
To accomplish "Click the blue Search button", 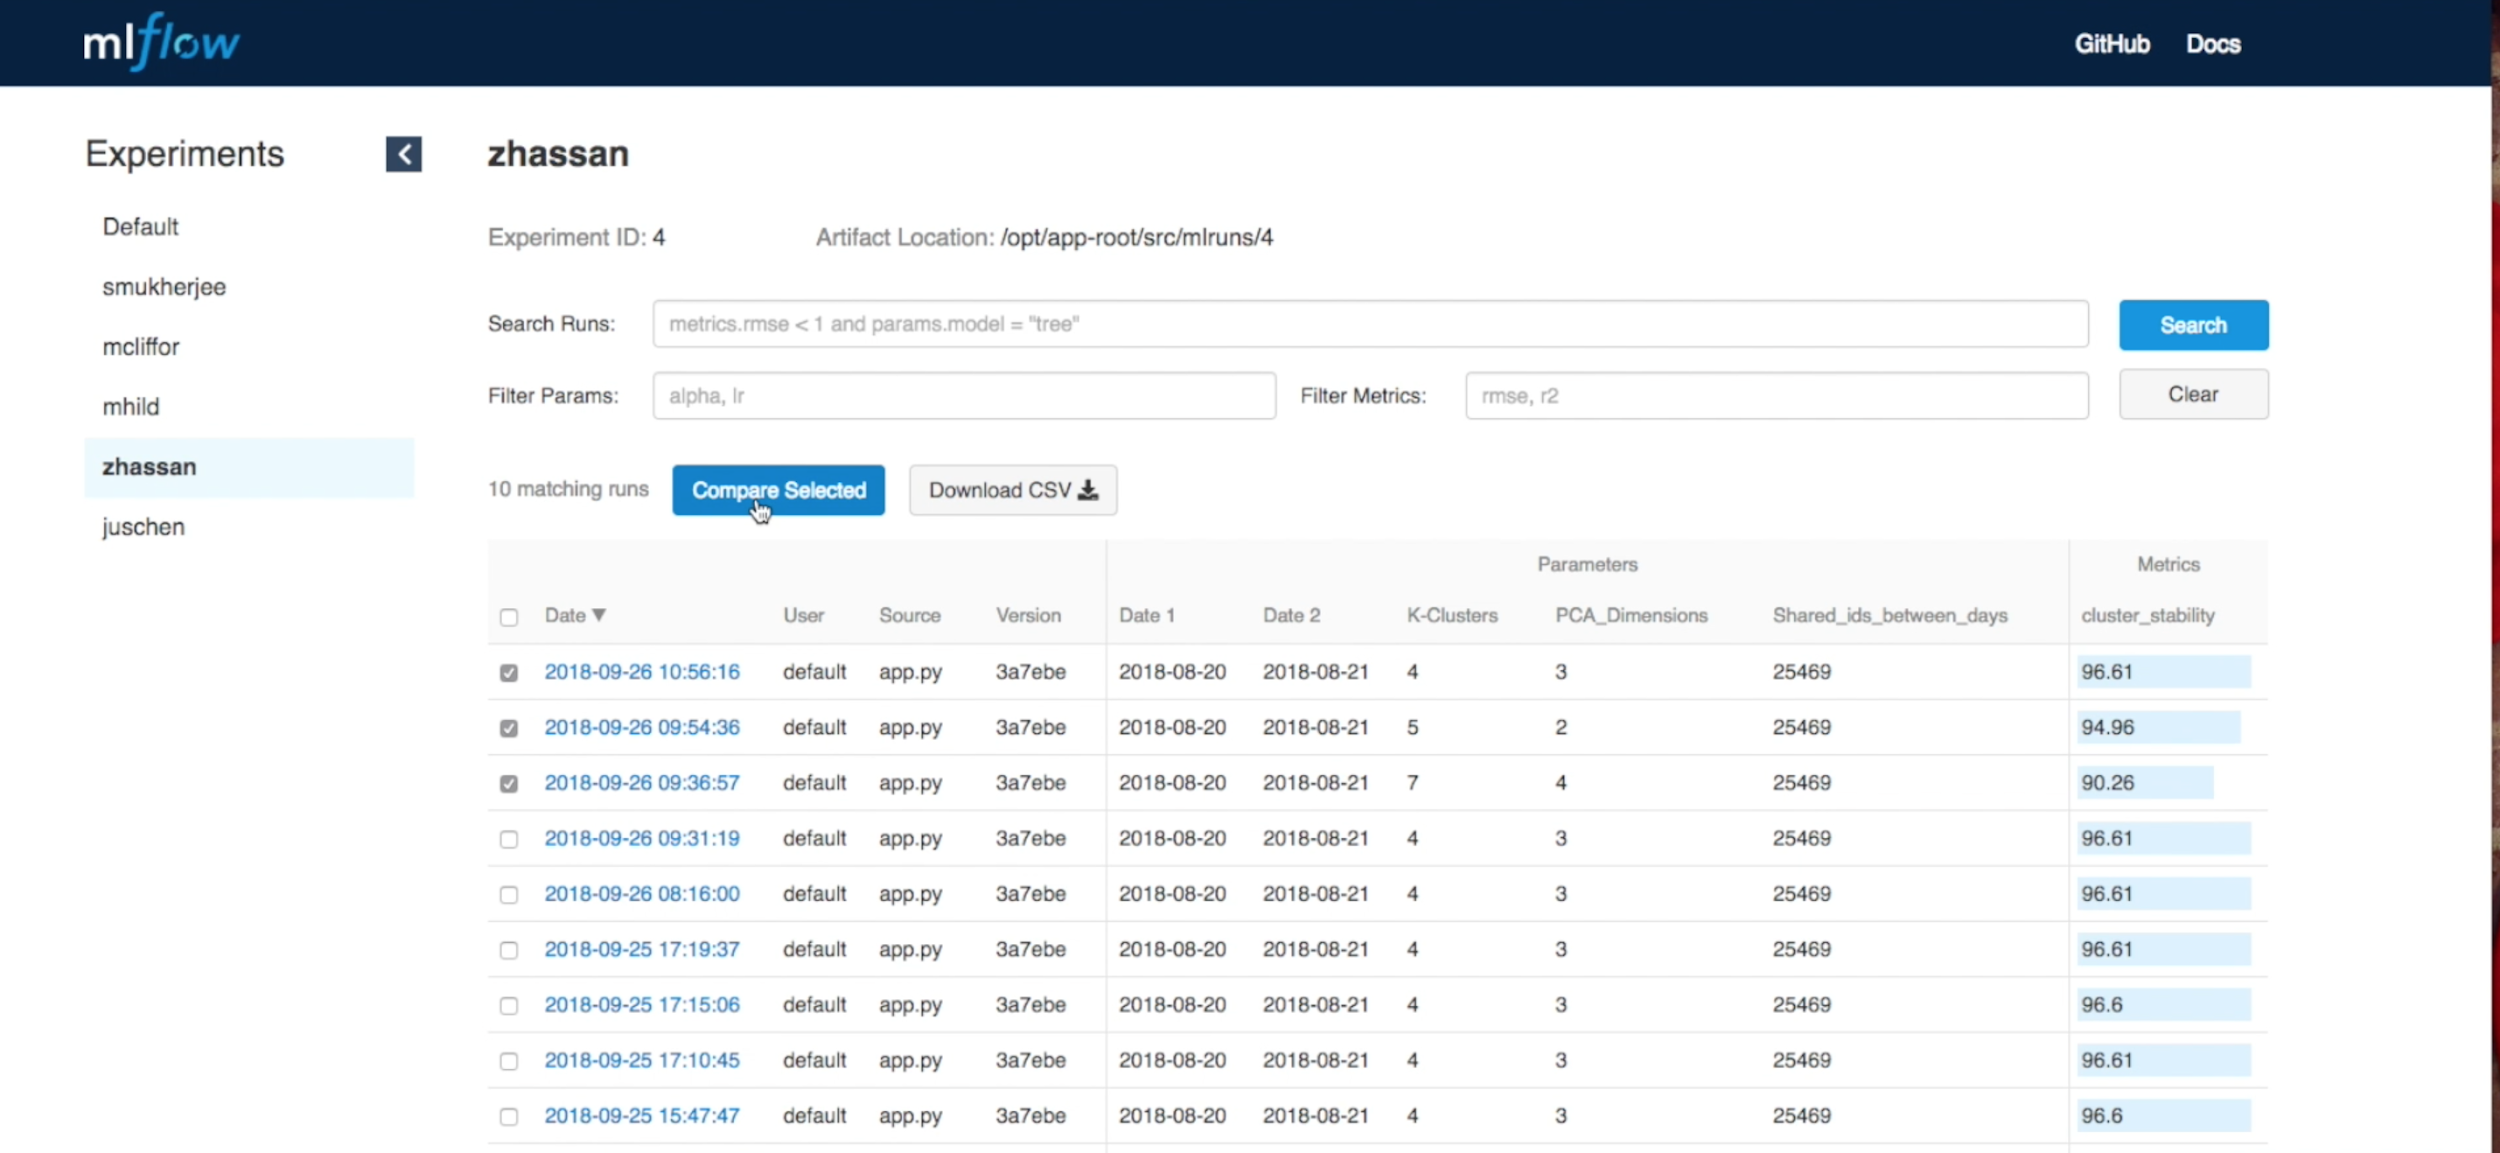I will pyautogui.click(x=2193, y=325).
